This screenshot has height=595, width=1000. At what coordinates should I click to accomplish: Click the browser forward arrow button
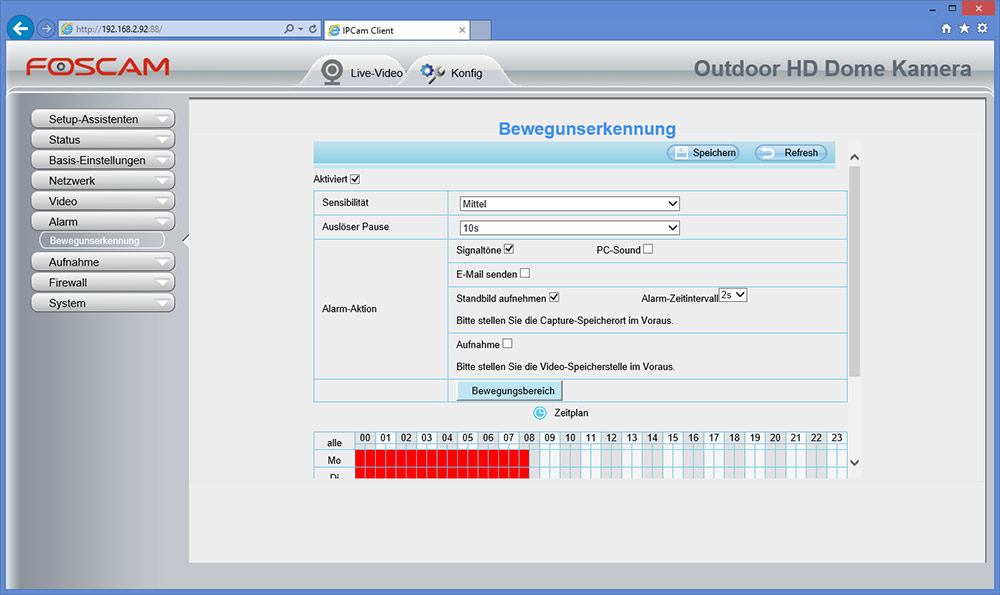(45, 29)
